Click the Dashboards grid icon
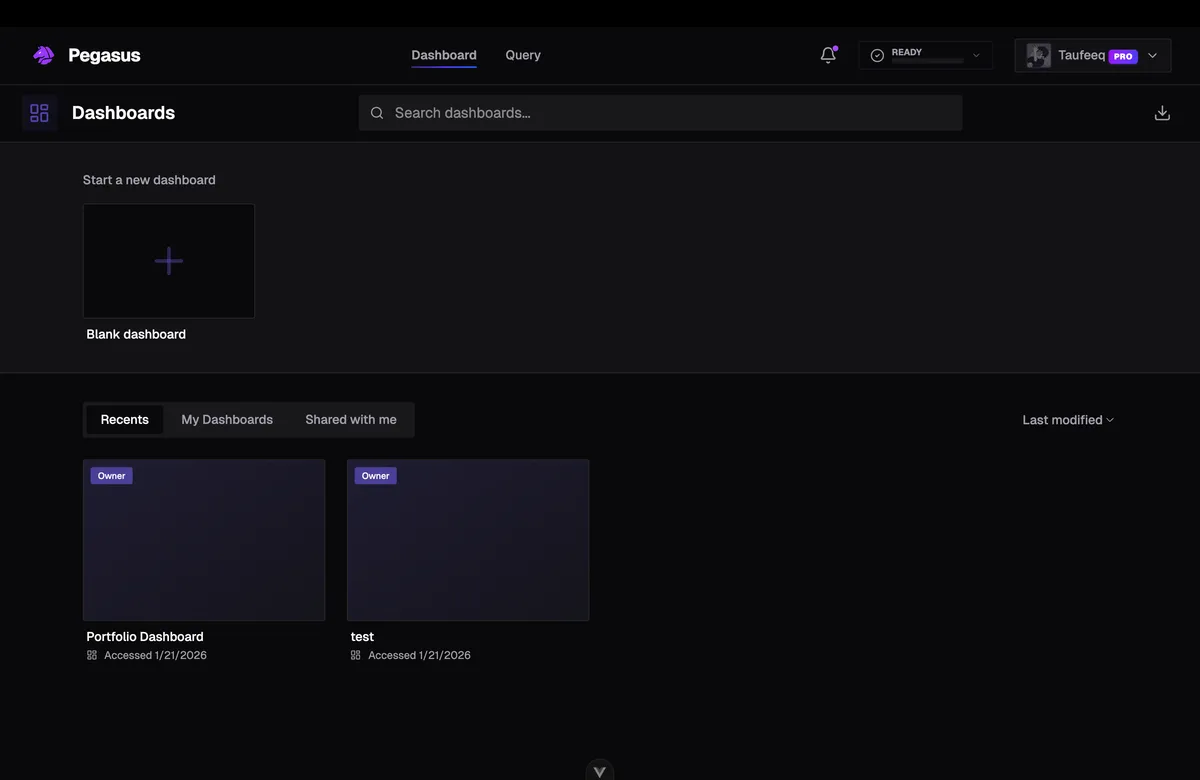1200x780 pixels. pyautogui.click(x=40, y=113)
